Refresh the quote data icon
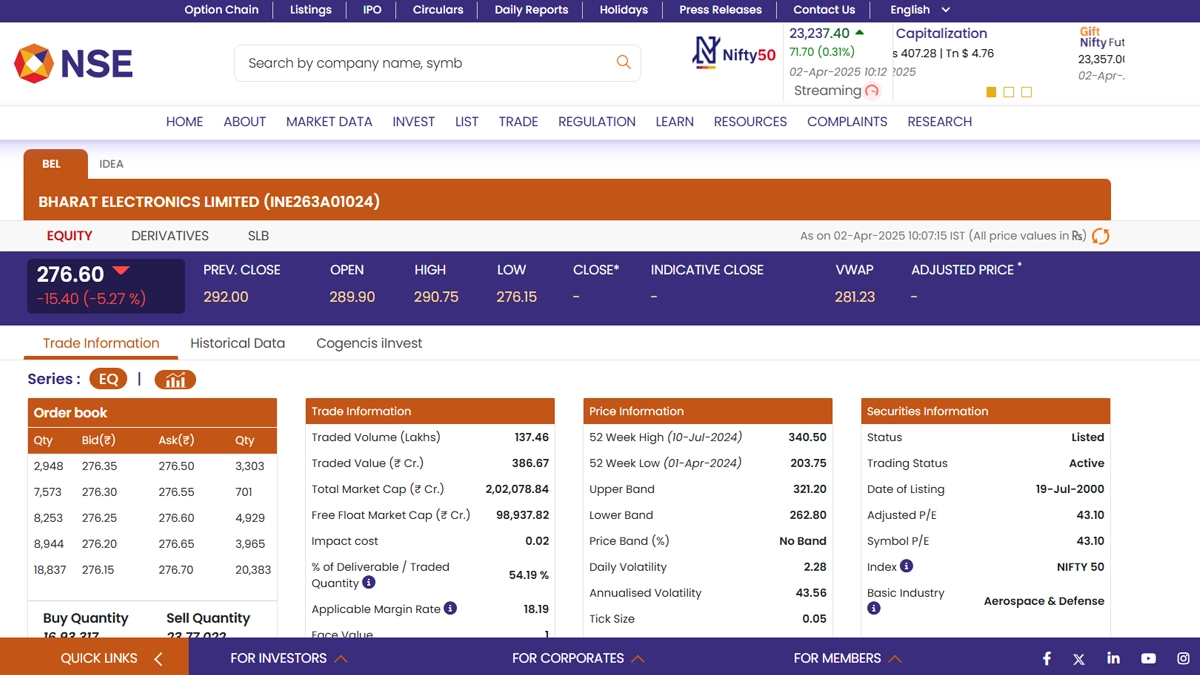The width and height of the screenshot is (1200, 675). tap(1100, 236)
